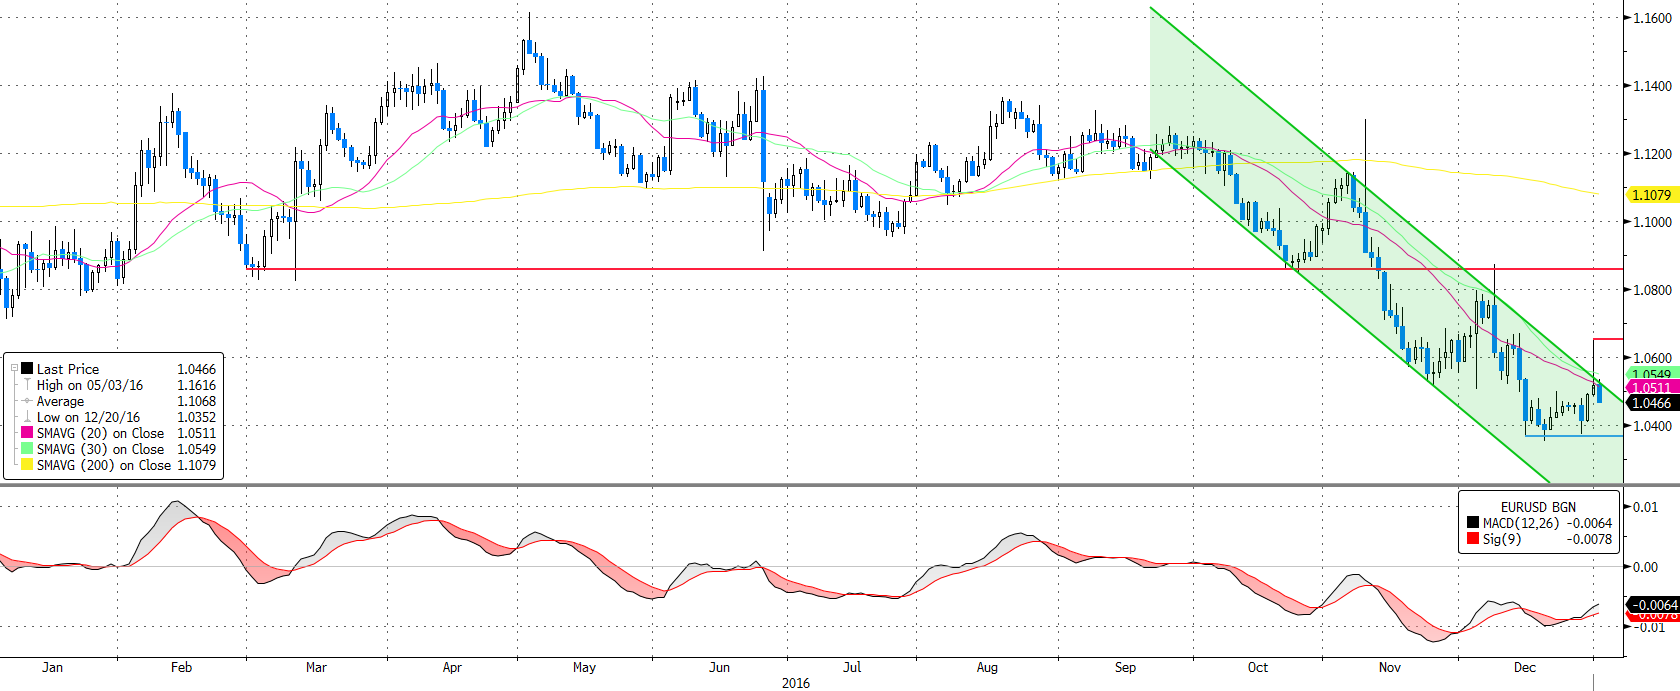Click the yellow 1.1079 price tag on axis

coord(1651,195)
